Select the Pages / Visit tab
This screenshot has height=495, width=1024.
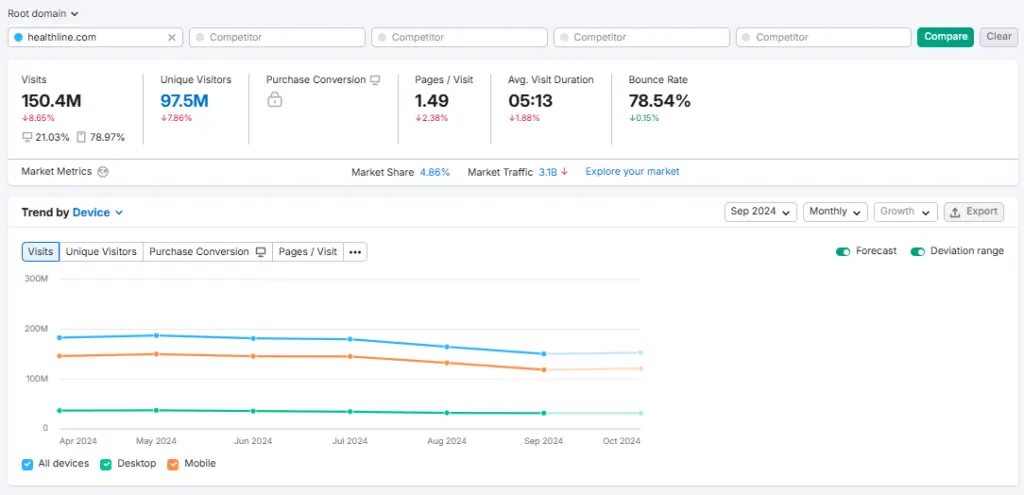(308, 252)
